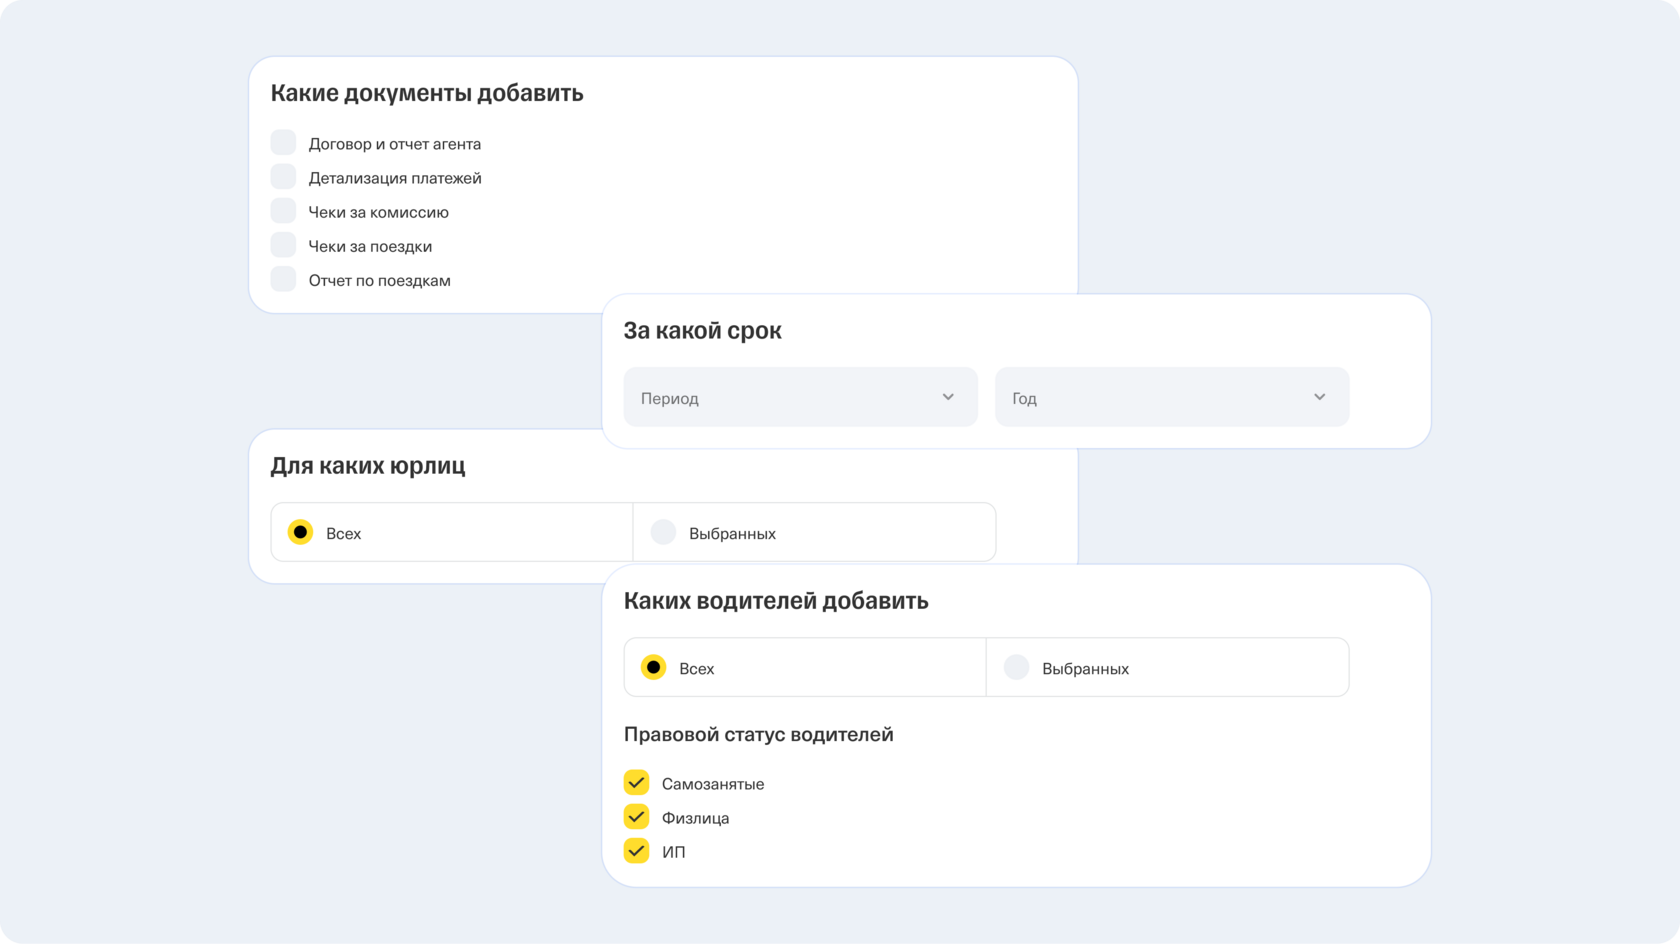Screen dimensions: 1680x944
Task: Select Всех radio for юрлиц
Action: tap(300, 532)
